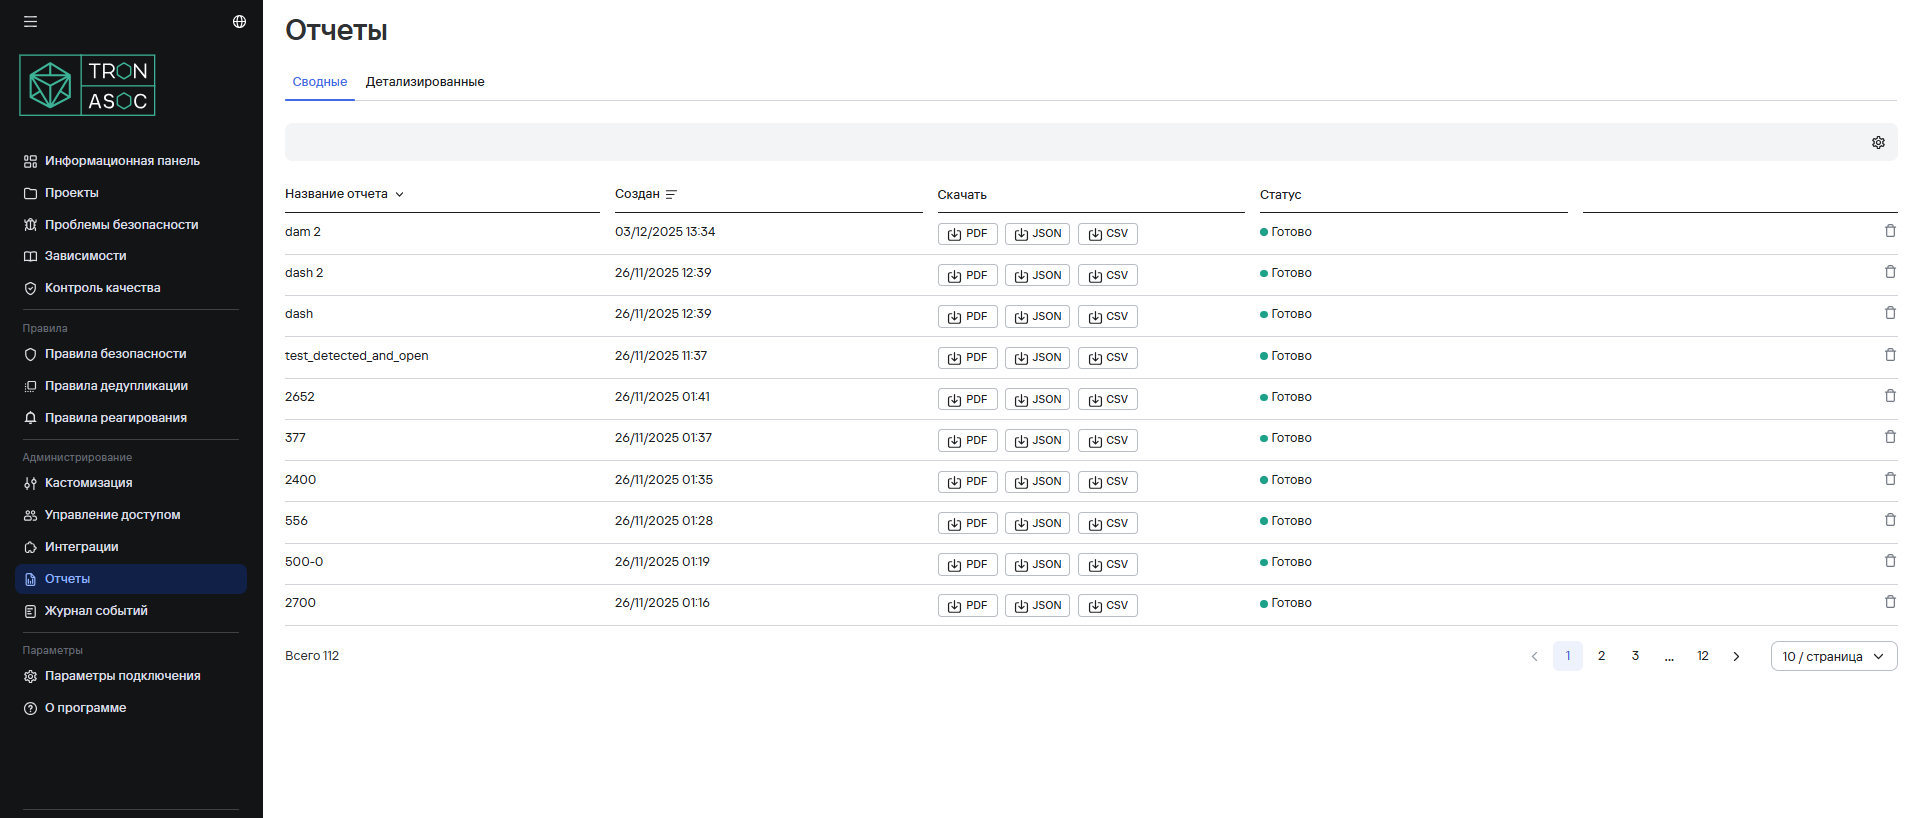The width and height of the screenshot is (1916, 818).
Task: Click the TRON ASOC logo
Action: (87, 85)
